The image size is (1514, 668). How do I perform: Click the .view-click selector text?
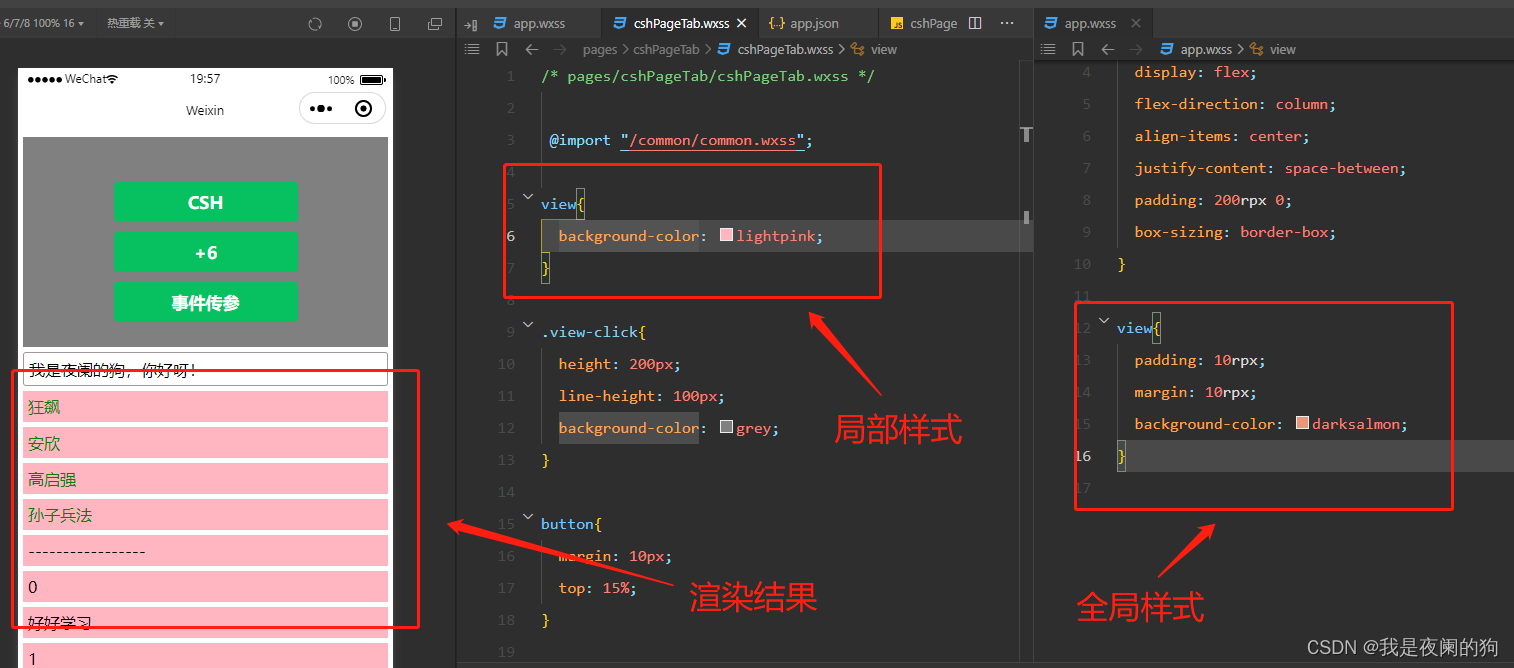tap(590, 332)
